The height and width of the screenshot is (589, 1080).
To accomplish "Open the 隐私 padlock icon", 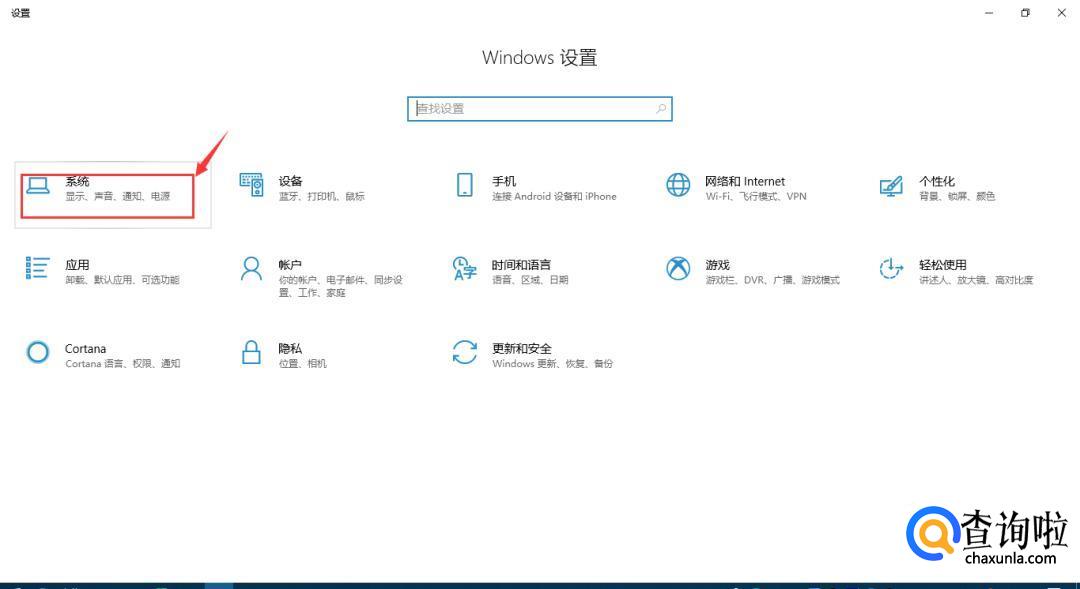I will 251,351.
